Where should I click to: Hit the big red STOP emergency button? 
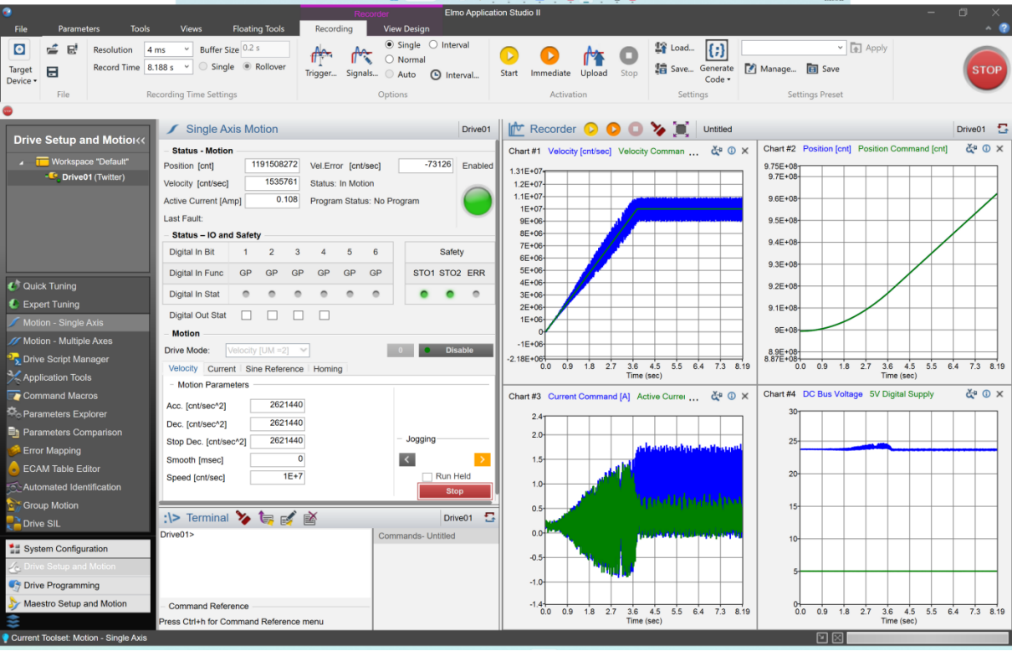coord(986,70)
